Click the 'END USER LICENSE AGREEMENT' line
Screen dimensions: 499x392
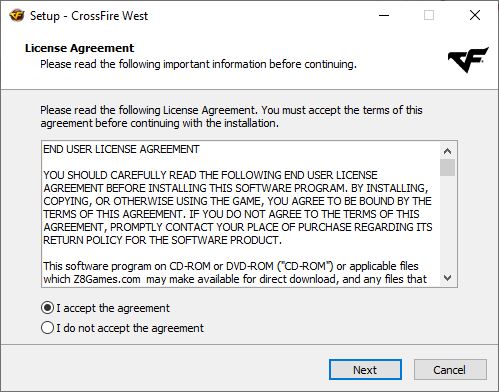coord(121,149)
